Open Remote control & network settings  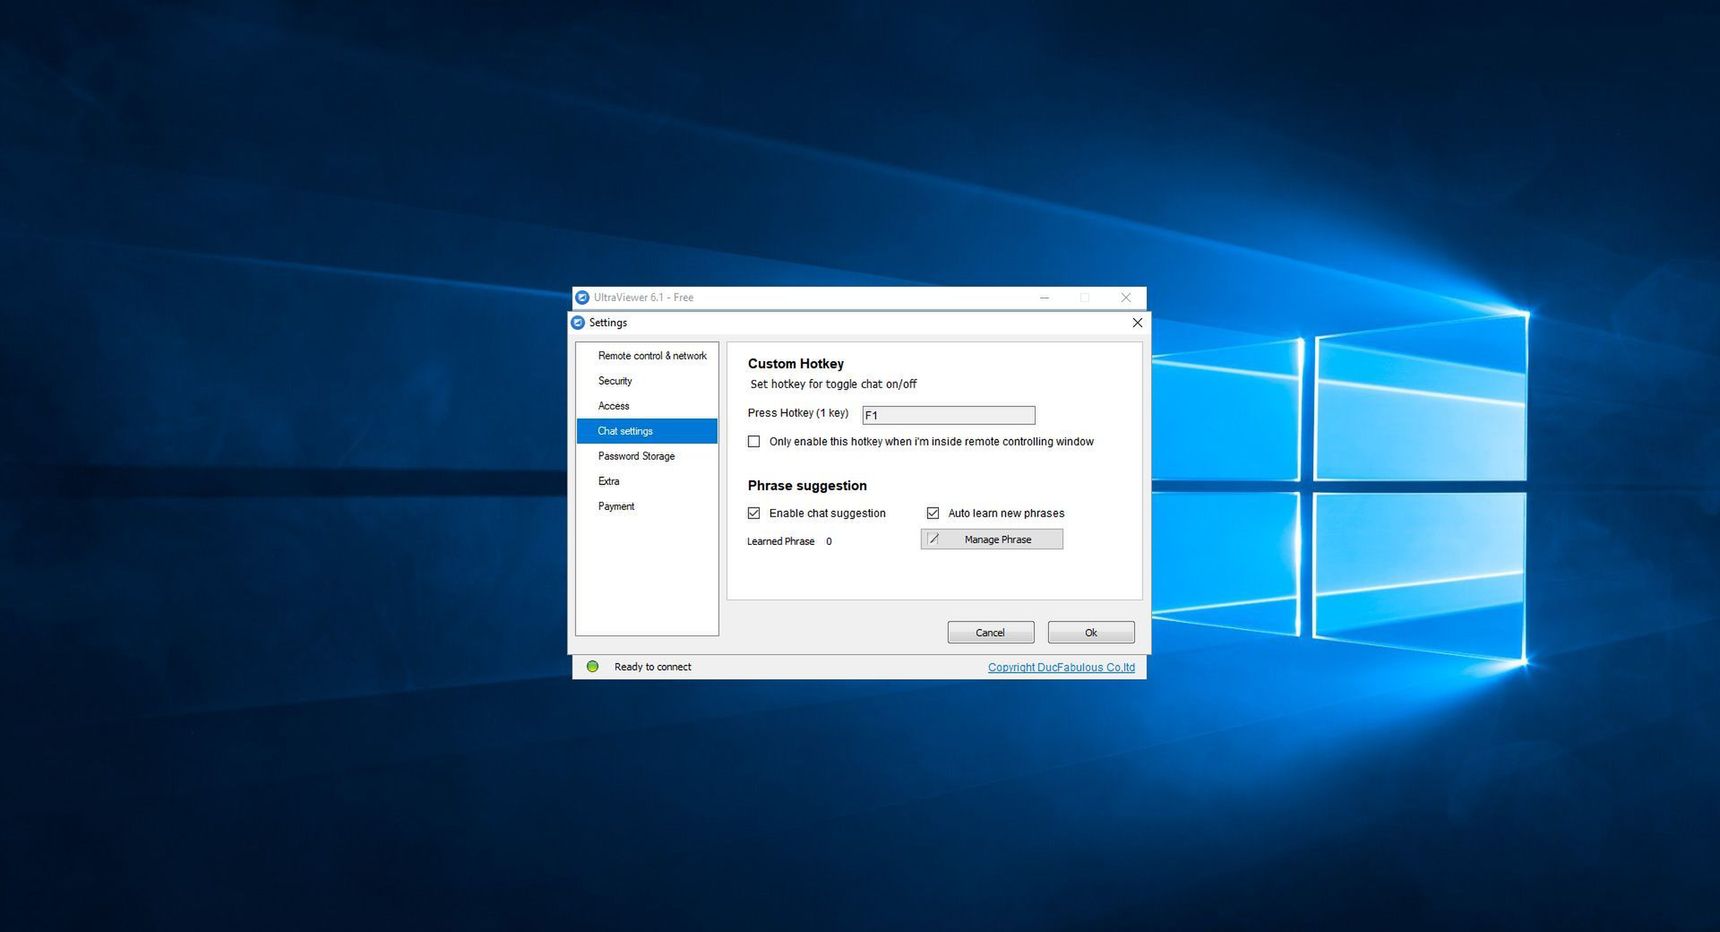[x=647, y=356]
